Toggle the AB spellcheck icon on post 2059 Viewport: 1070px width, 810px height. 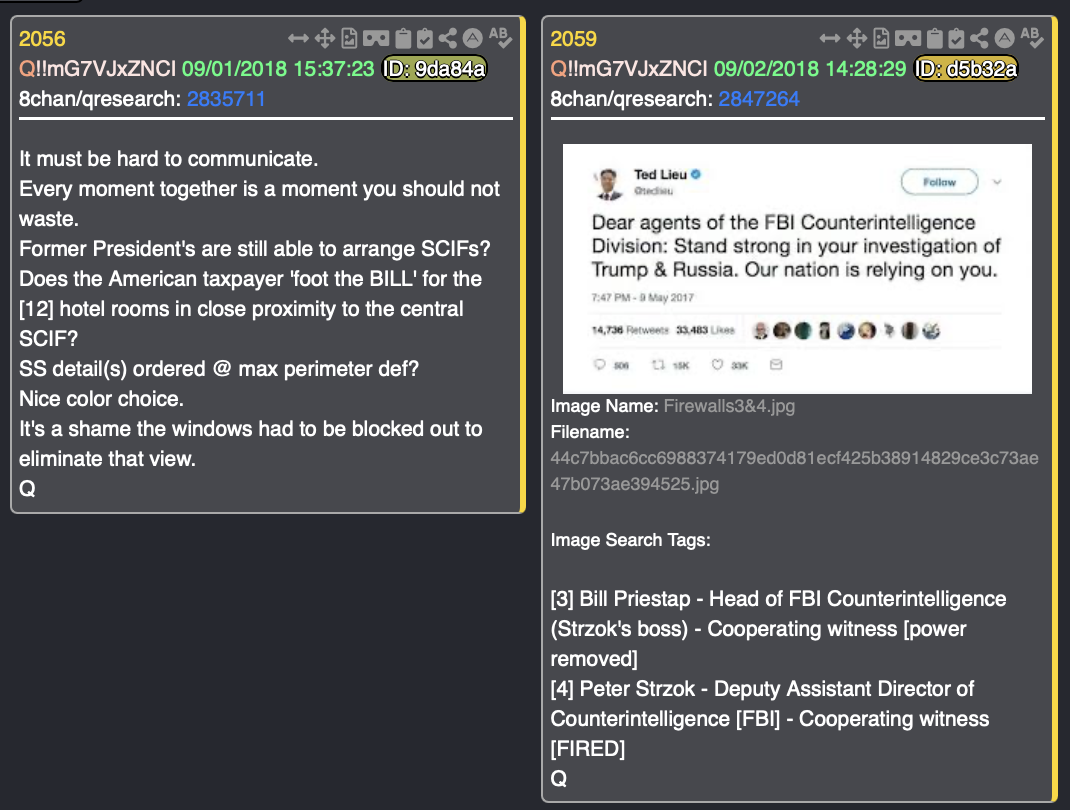point(1032,38)
